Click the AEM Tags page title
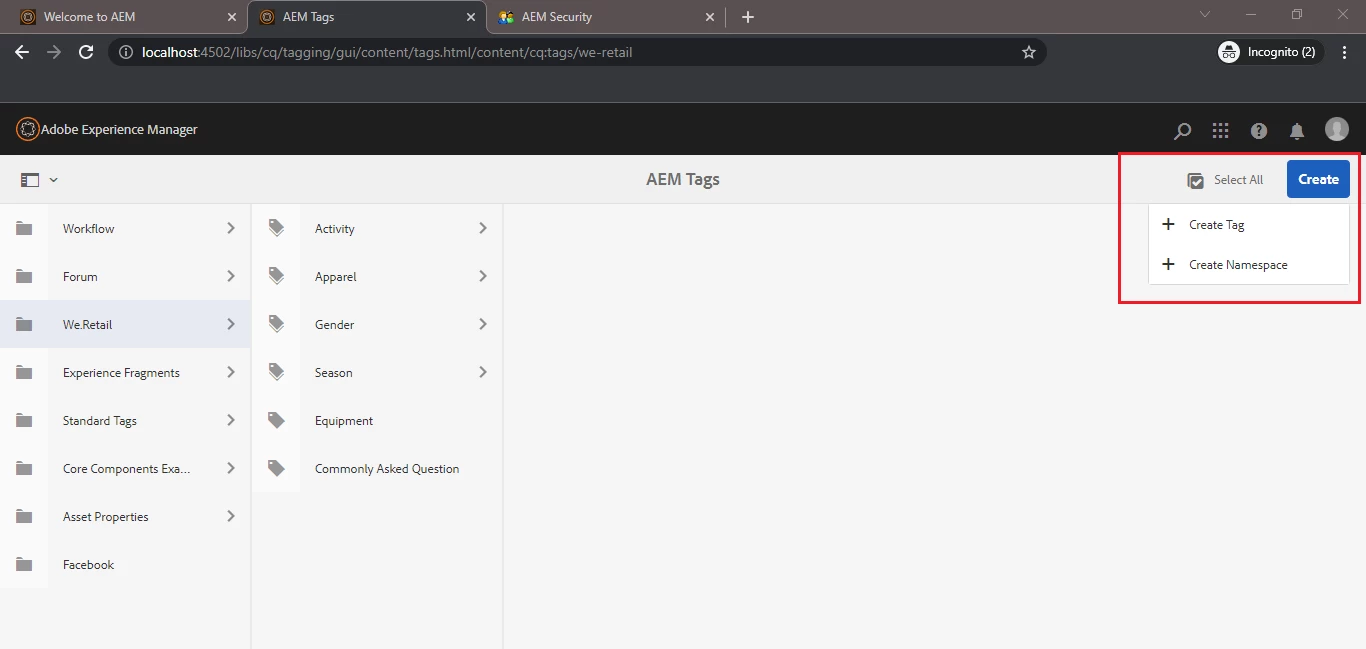The image size is (1366, 649). pyautogui.click(x=683, y=180)
